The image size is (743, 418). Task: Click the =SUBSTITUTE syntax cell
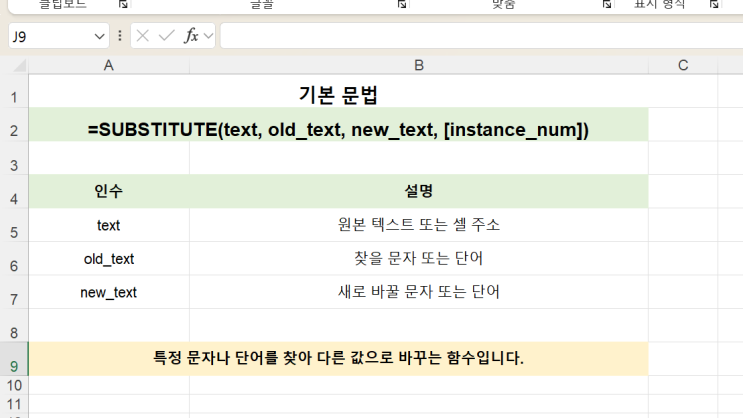coord(338,125)
